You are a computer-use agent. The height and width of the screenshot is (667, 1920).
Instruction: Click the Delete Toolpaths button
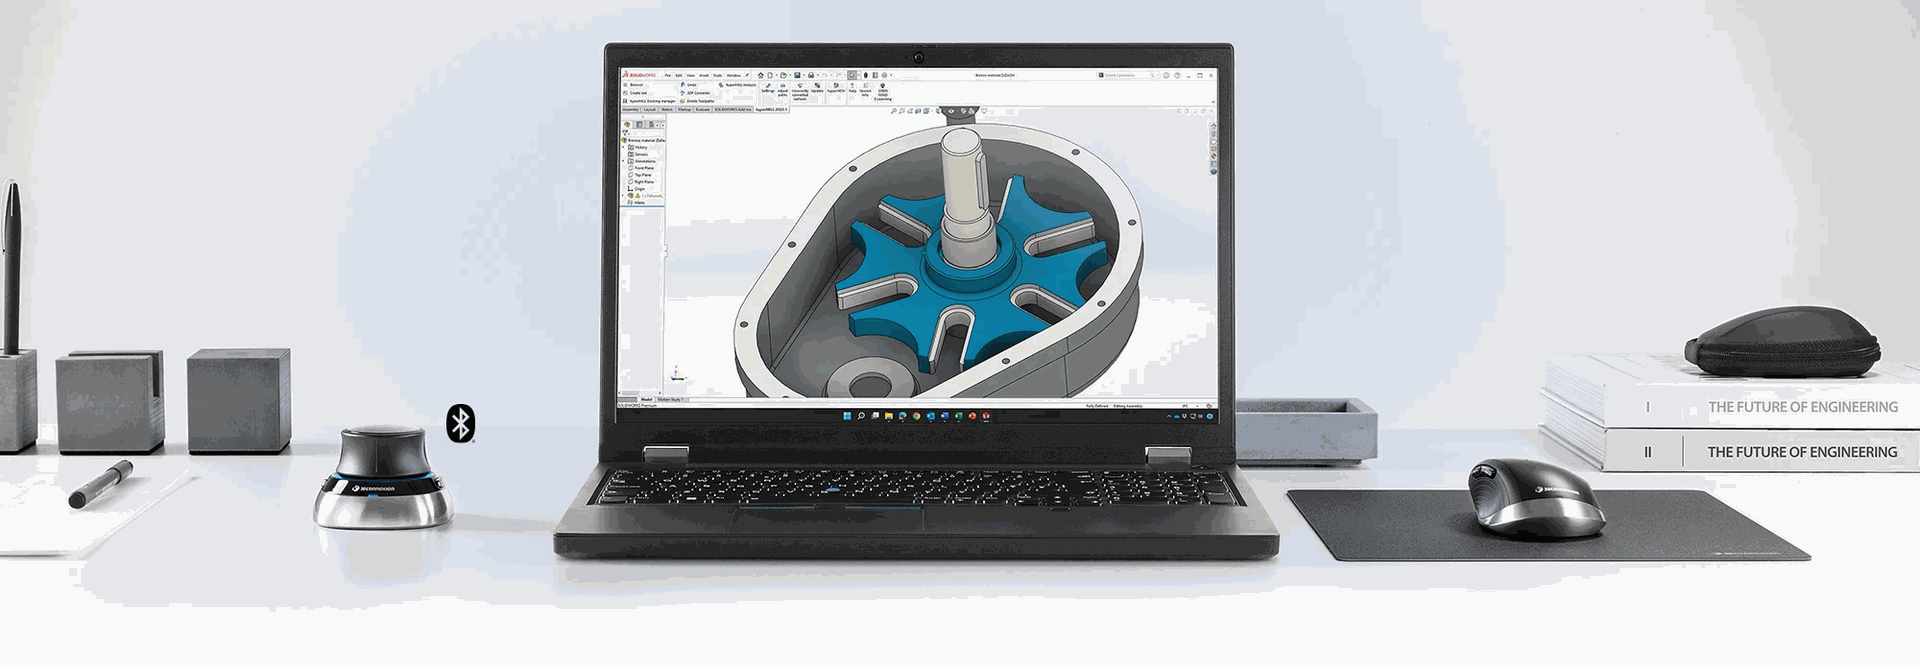(x=699, y=101)
